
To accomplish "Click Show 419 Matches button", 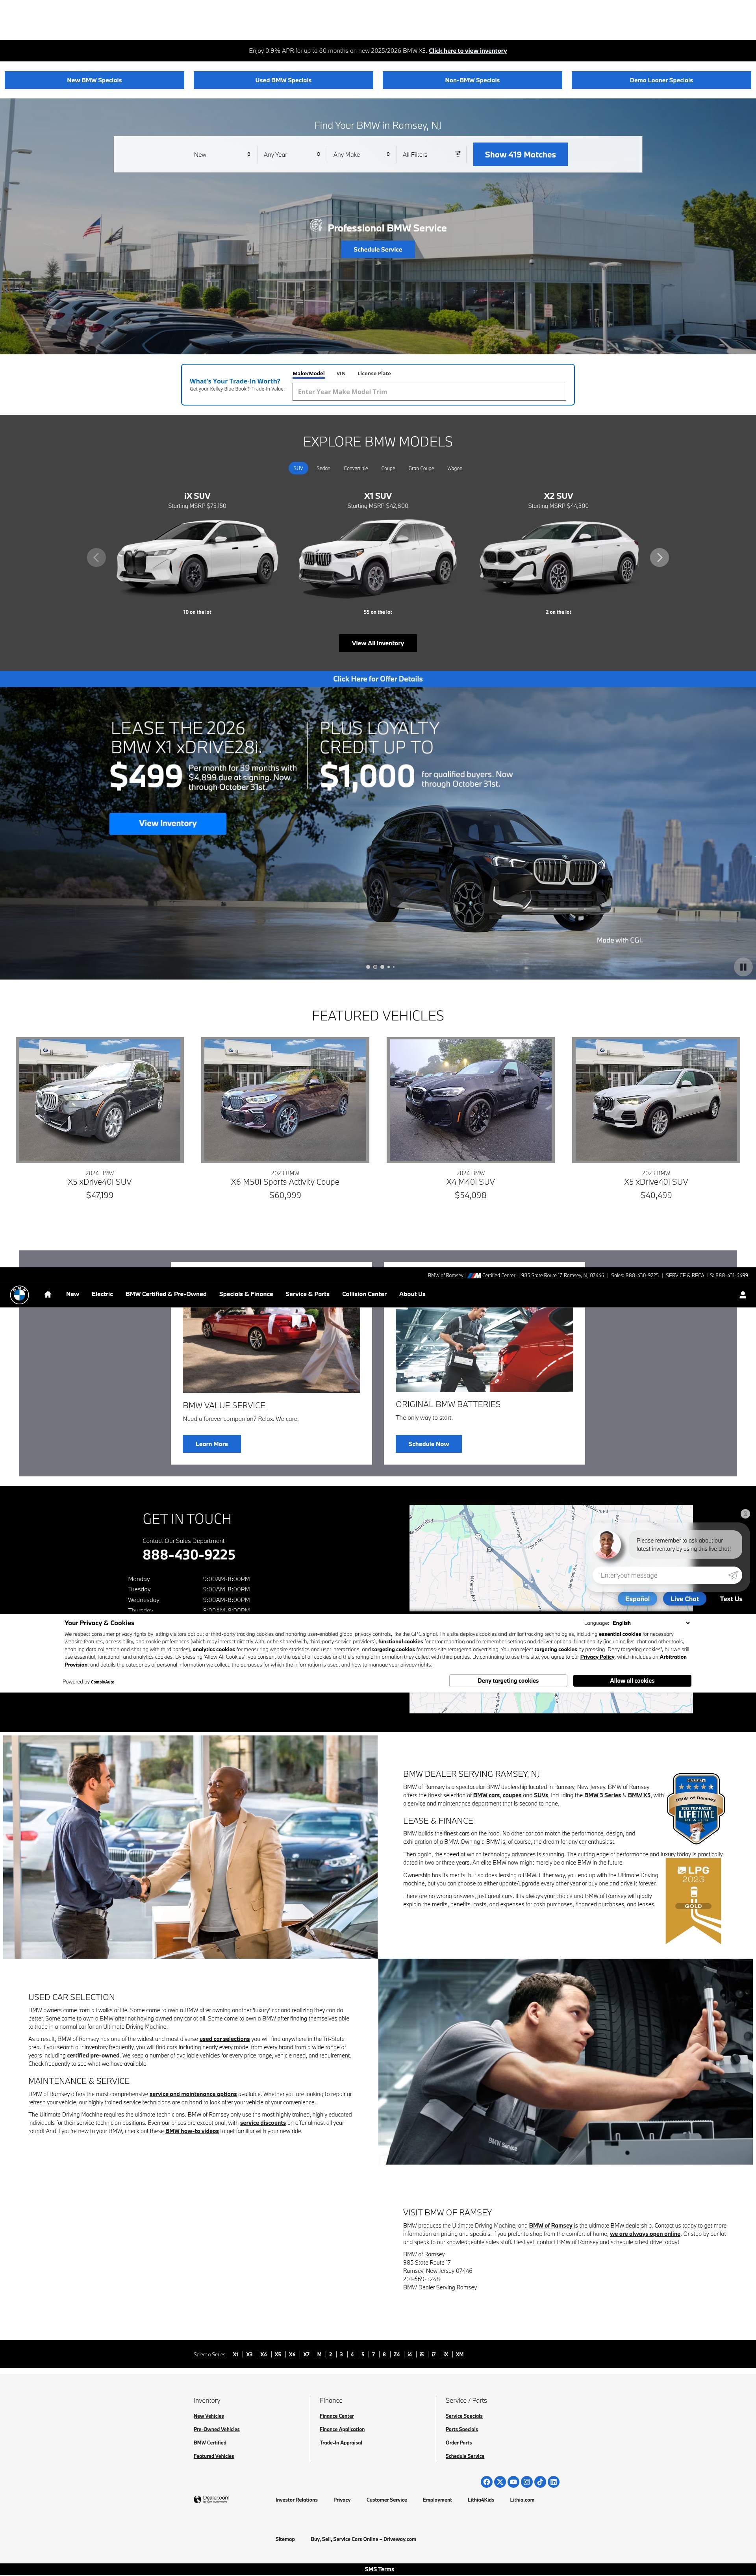I will click(x=520, y=154).
